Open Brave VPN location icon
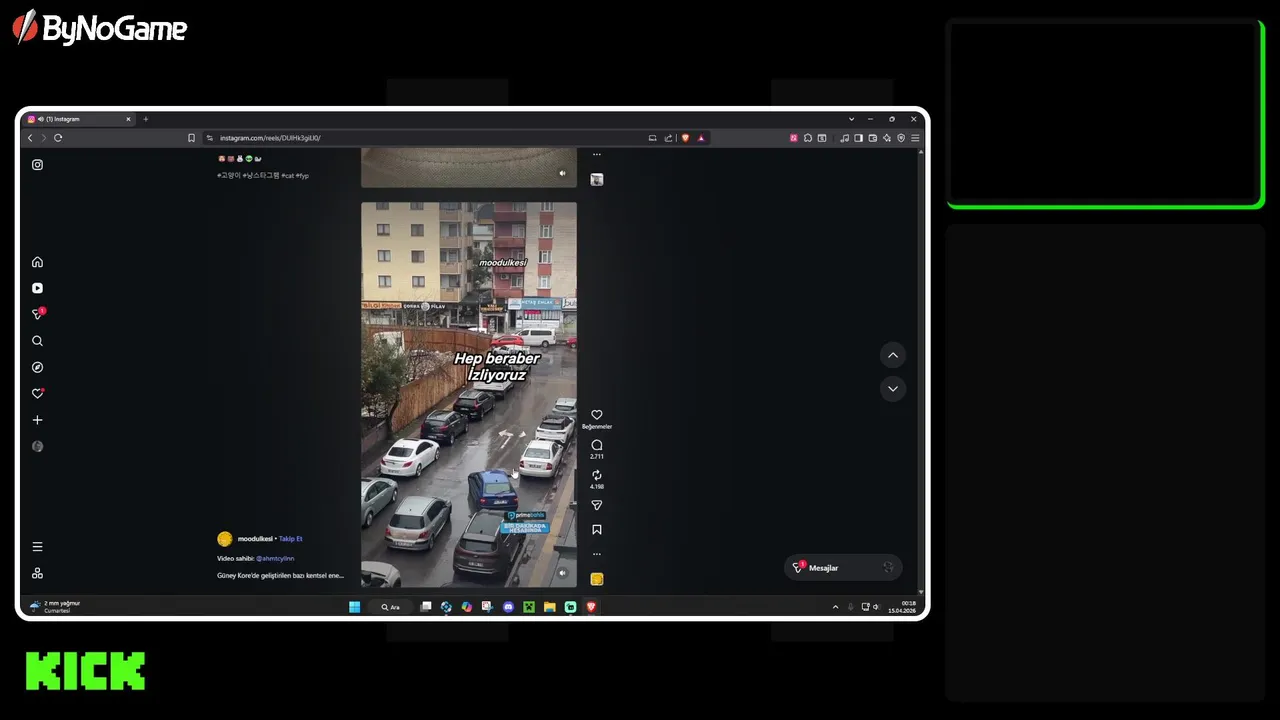 [900, 138]
